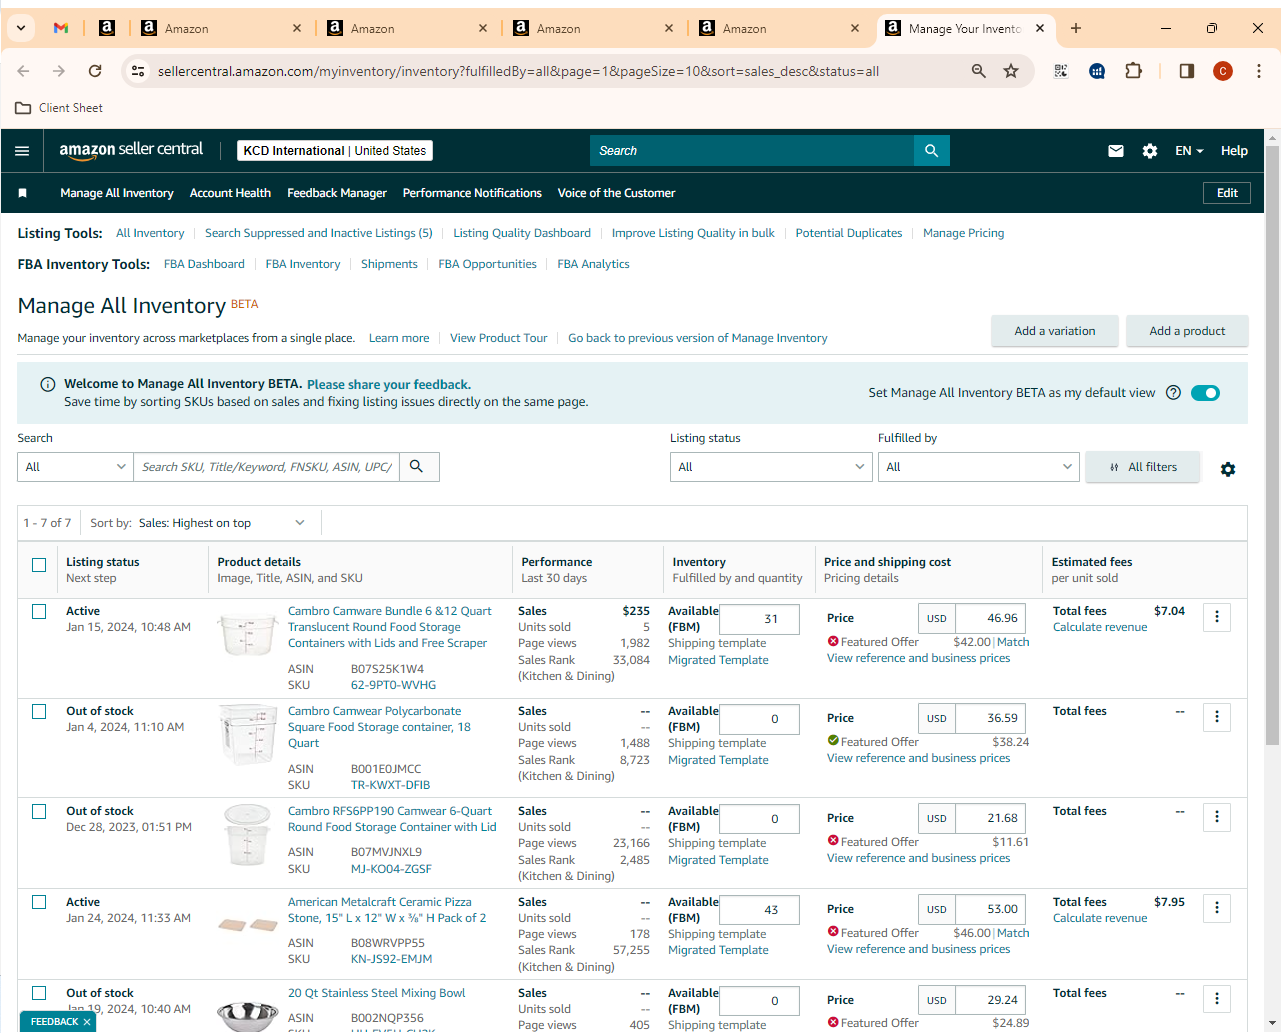Open table preferences gear icon
The width and height of the screenshot is (1281, 1033).
tap(1228, 469)
